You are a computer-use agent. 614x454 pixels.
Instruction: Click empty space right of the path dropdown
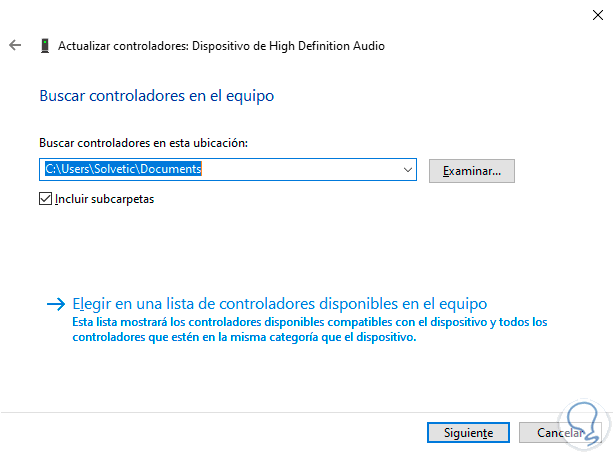560,171
